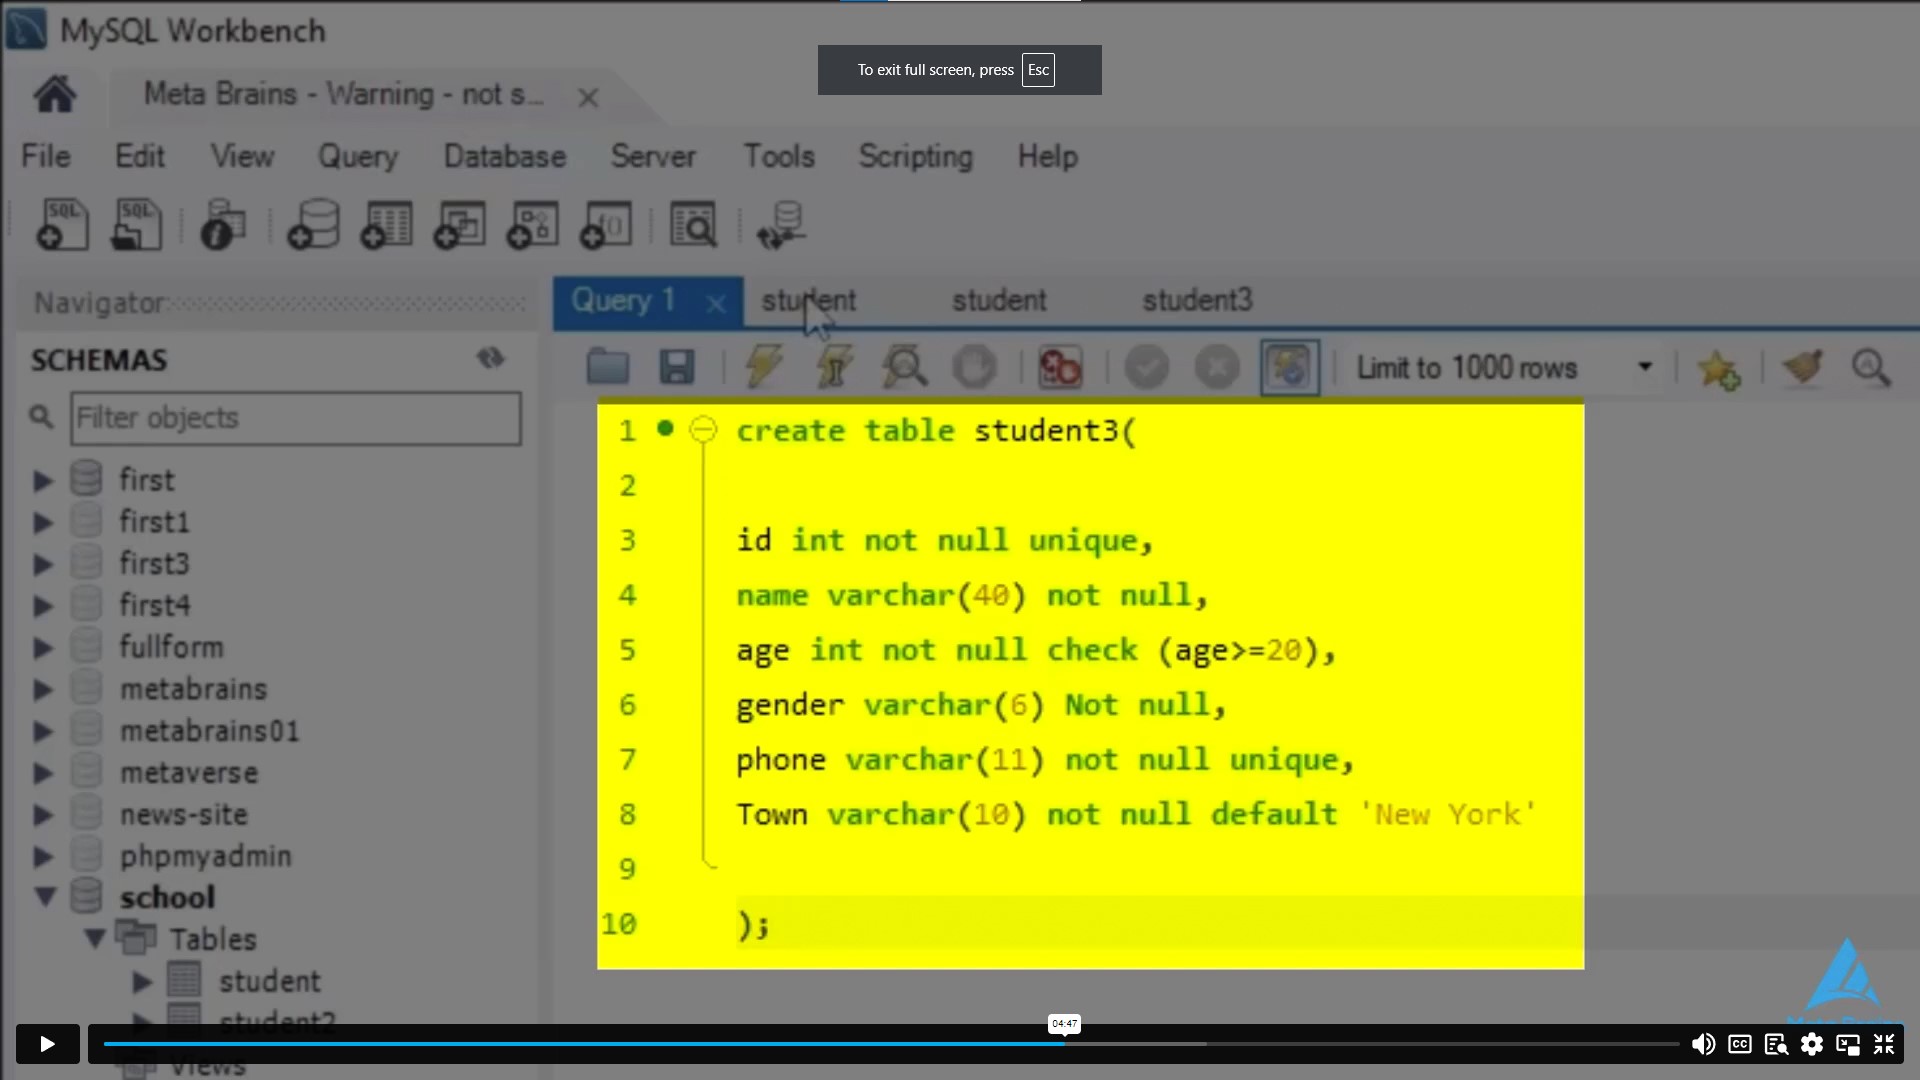The image size is (1920, 1080).
Task: Open the File menu
Action: click(x=46, y=156)
